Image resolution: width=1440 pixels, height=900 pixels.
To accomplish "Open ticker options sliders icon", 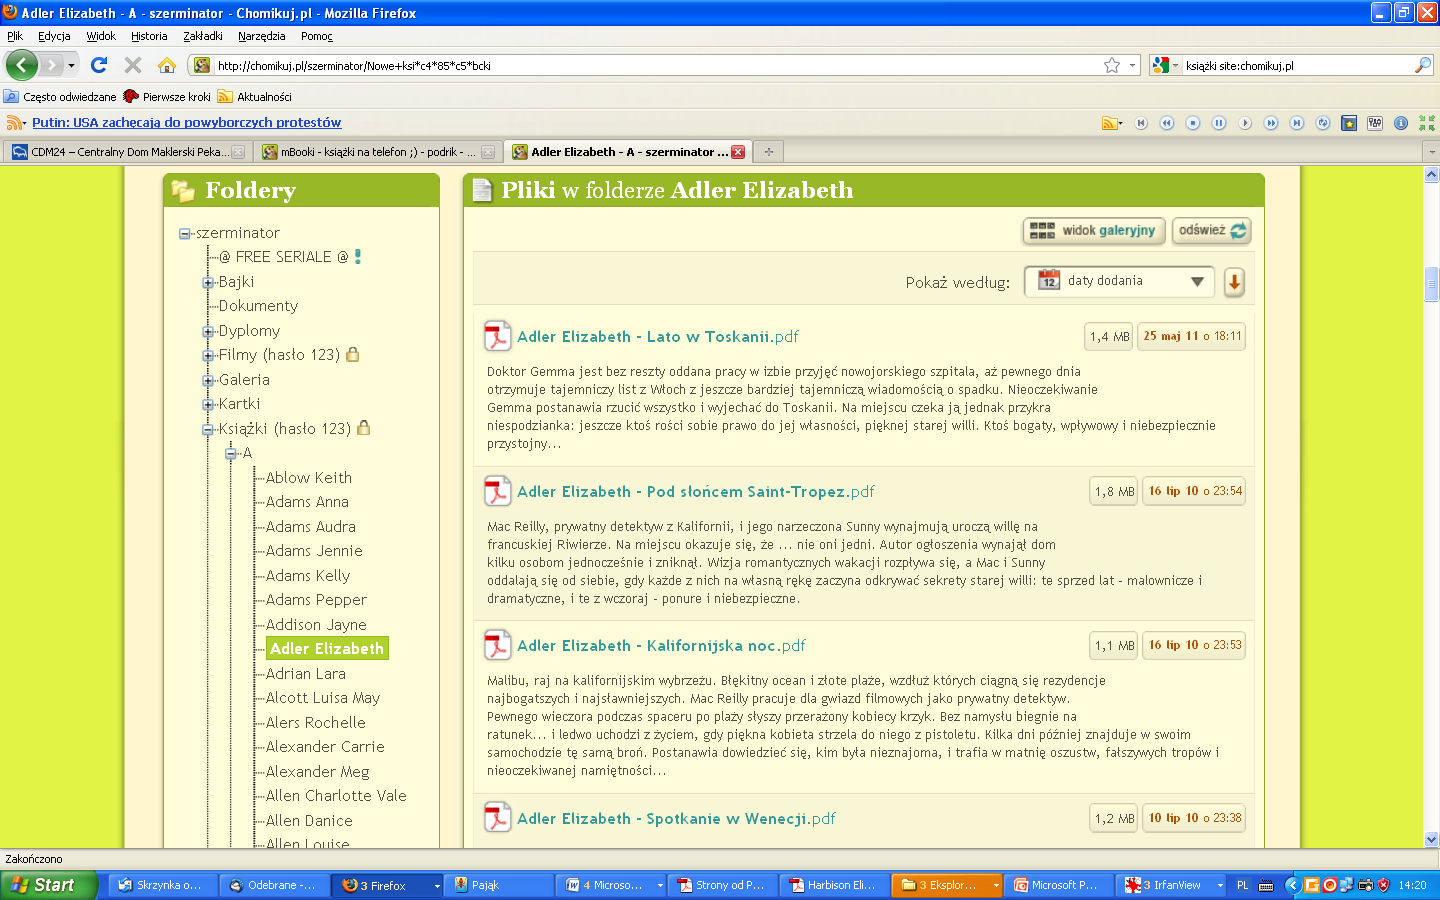I will (1375, 123).
